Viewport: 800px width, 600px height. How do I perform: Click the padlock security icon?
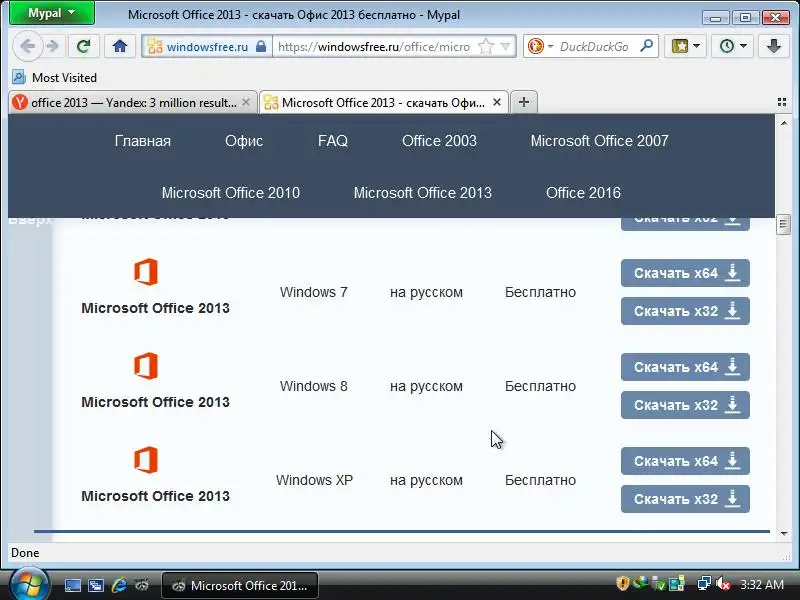(261, 46)
